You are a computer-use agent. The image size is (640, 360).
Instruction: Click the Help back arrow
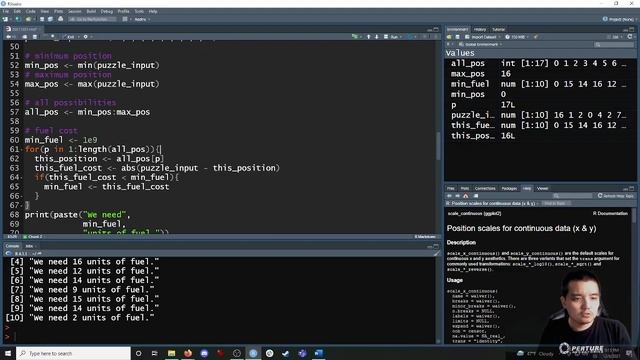tap(449, 196)
